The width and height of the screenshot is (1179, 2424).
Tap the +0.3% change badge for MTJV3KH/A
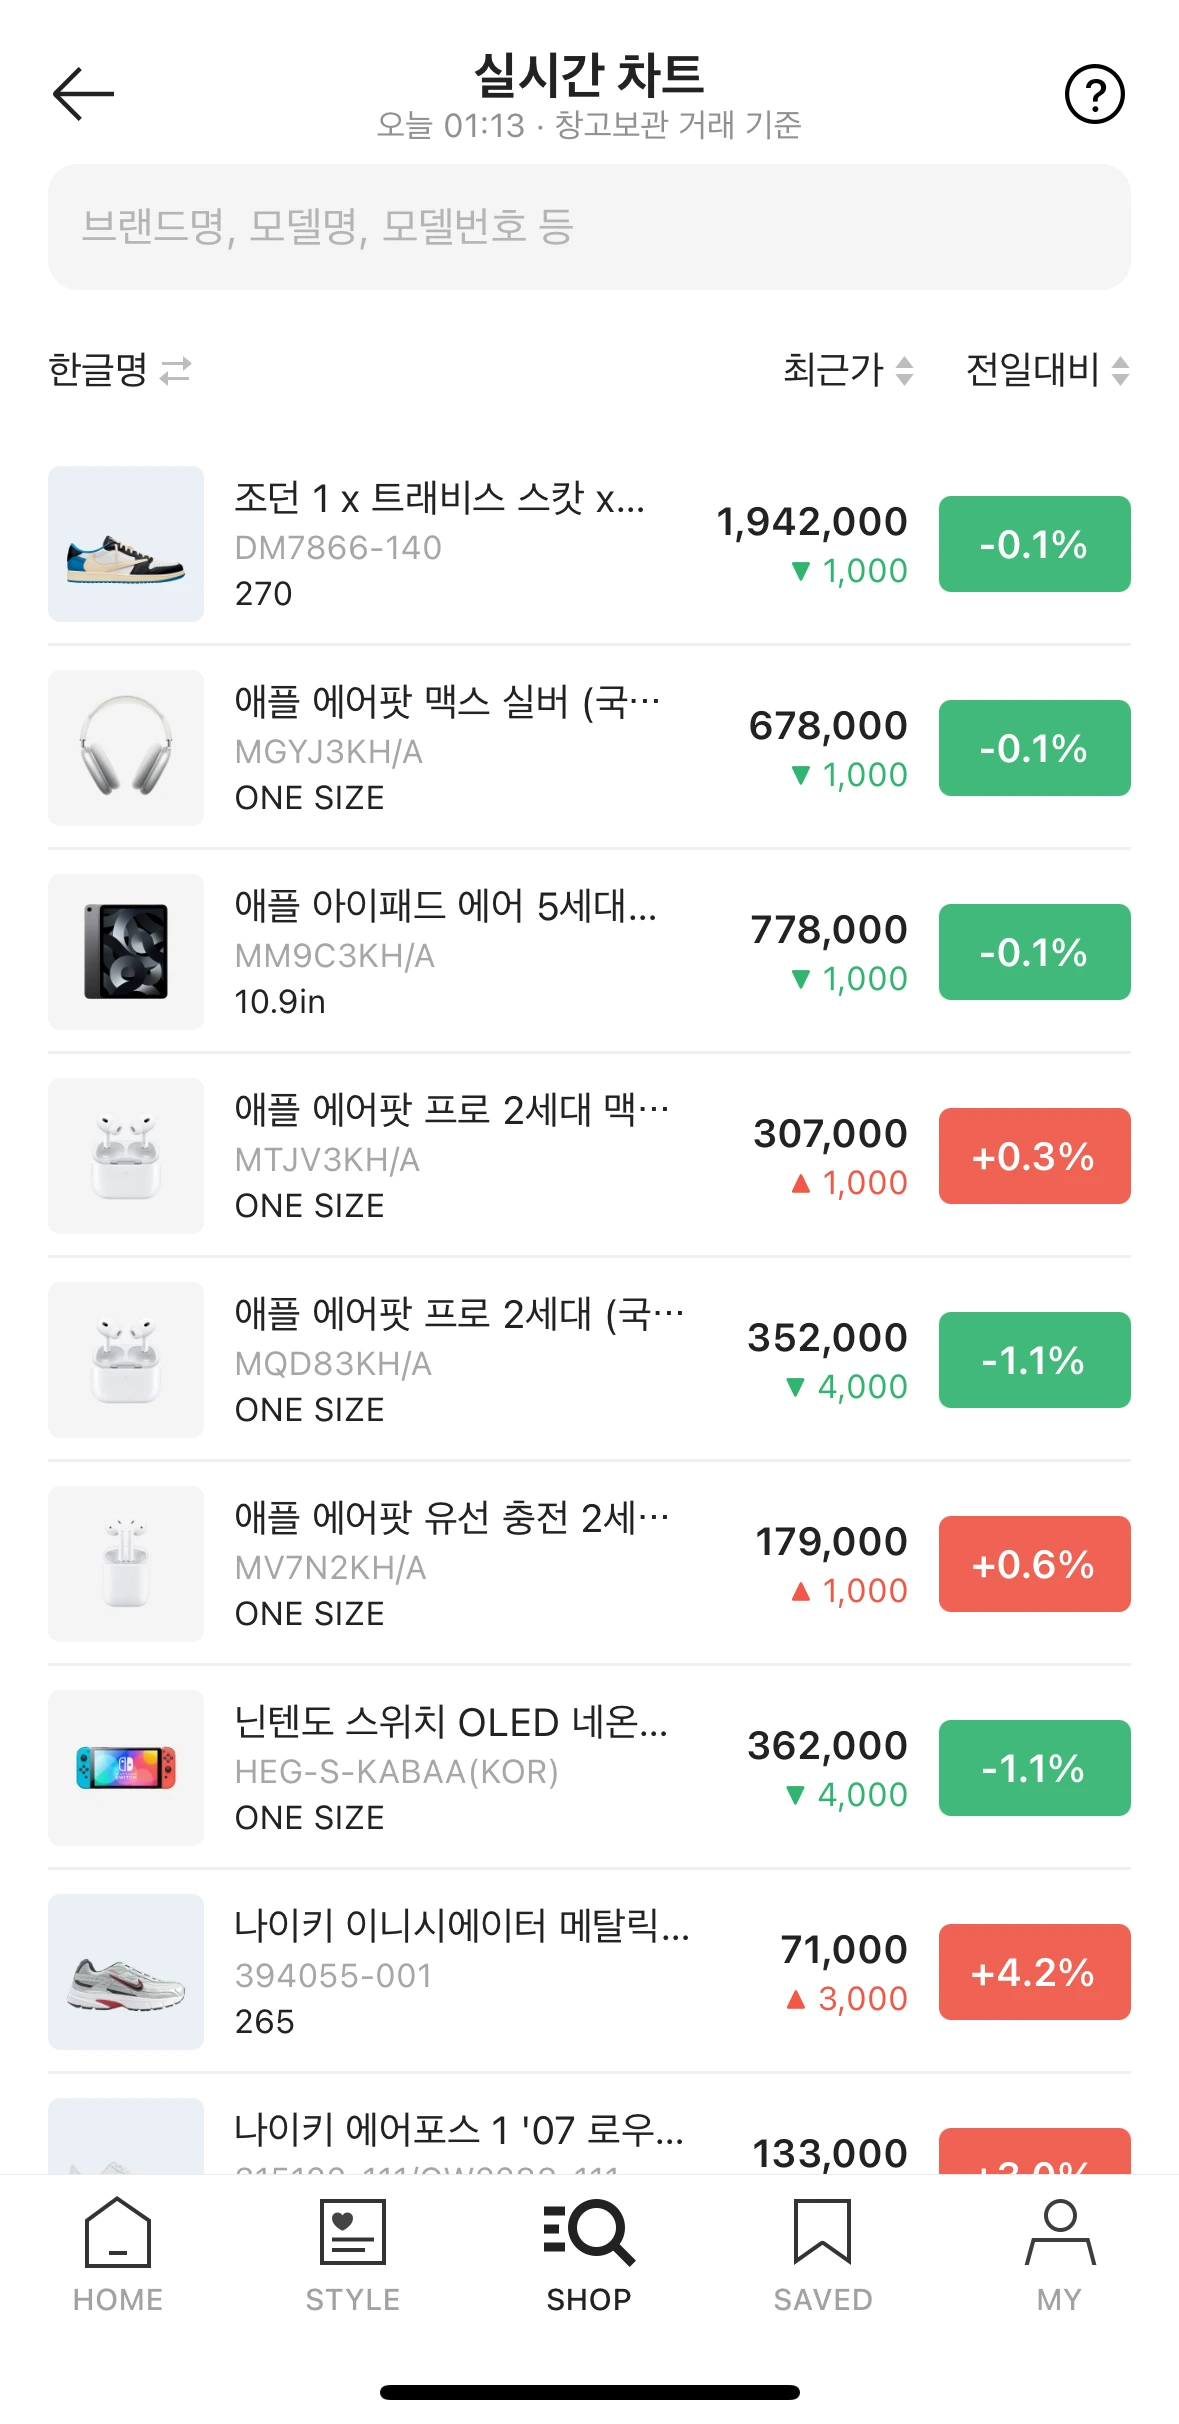point(1035,1156)
